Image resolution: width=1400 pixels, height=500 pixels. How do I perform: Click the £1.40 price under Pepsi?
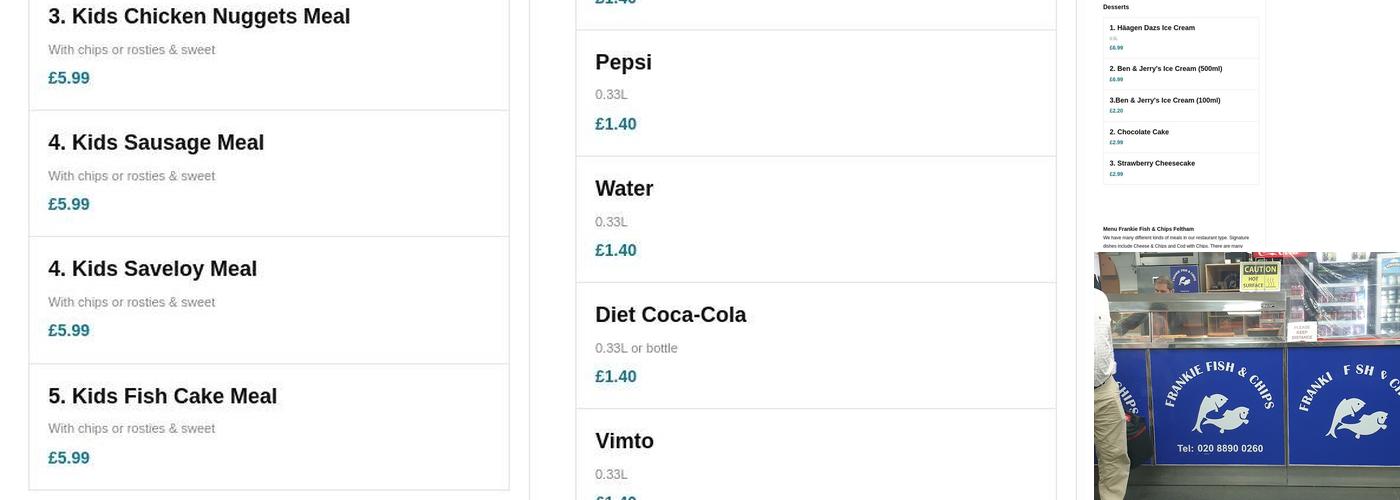[616, 124]
